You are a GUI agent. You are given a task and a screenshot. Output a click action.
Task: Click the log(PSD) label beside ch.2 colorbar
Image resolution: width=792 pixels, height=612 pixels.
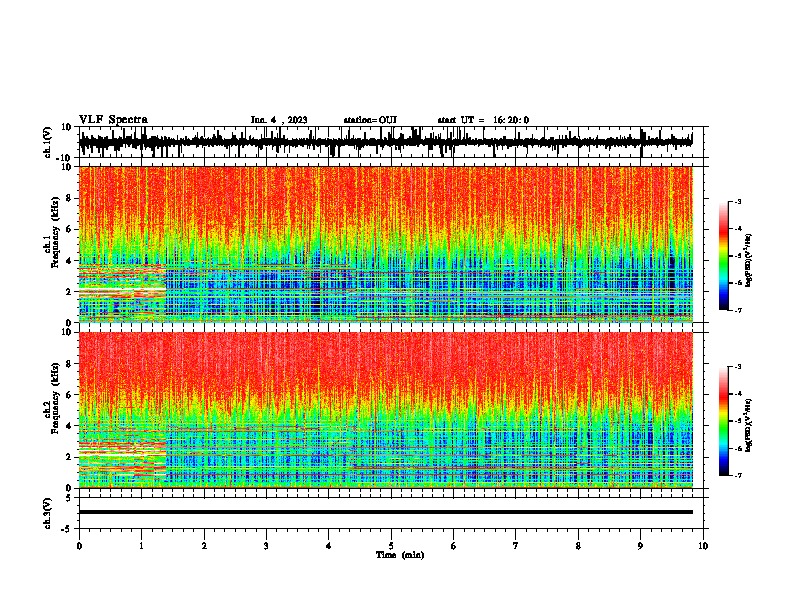click(x=749, y=424)
